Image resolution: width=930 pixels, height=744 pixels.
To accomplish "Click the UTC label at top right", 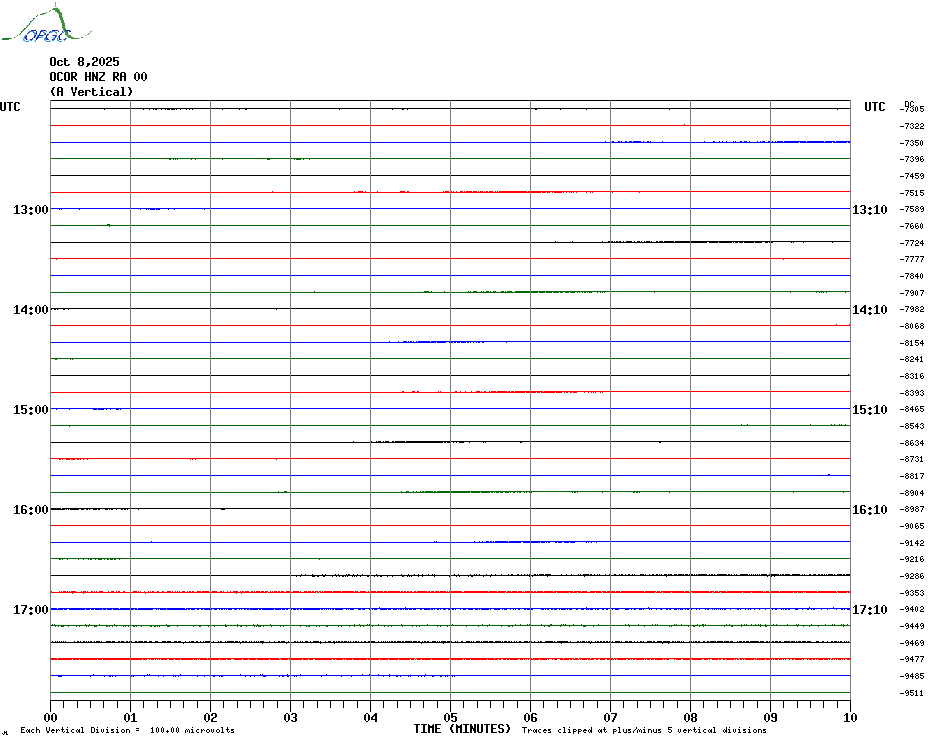I will (x=874, y=107).
